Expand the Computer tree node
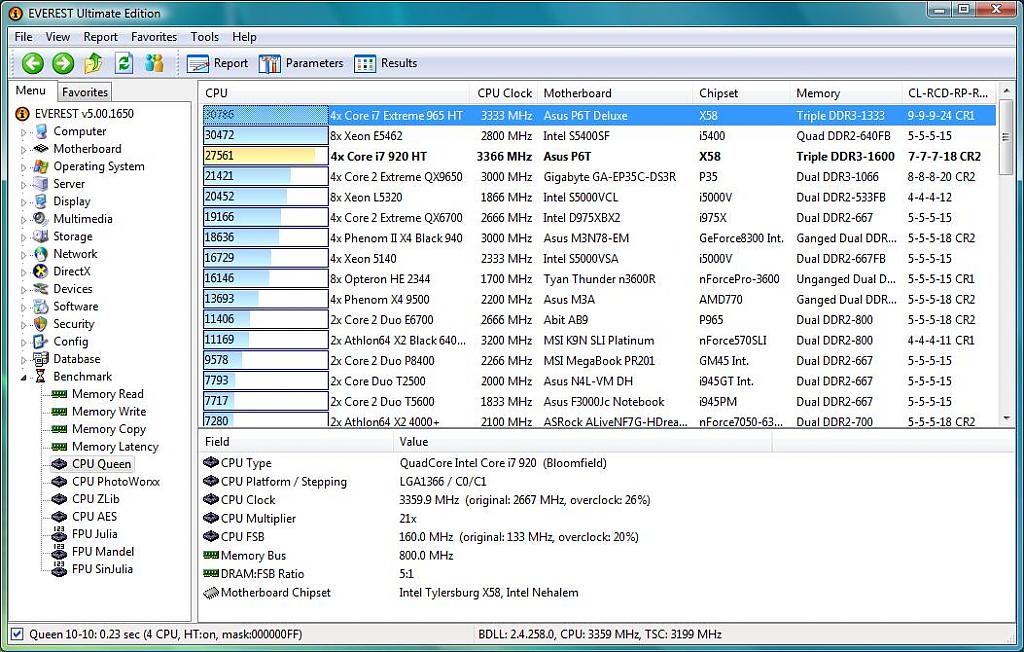 click(x=24, y=132)
